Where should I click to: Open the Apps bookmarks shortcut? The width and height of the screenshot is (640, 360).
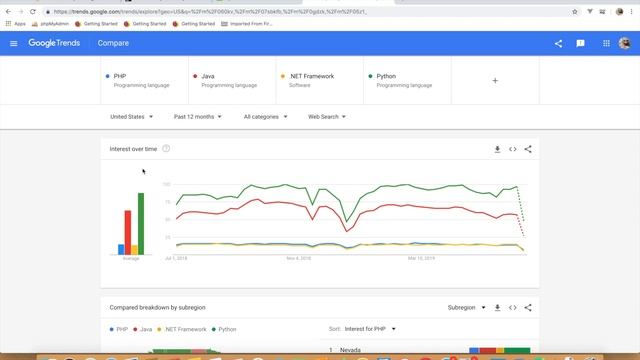coord(16,24)
